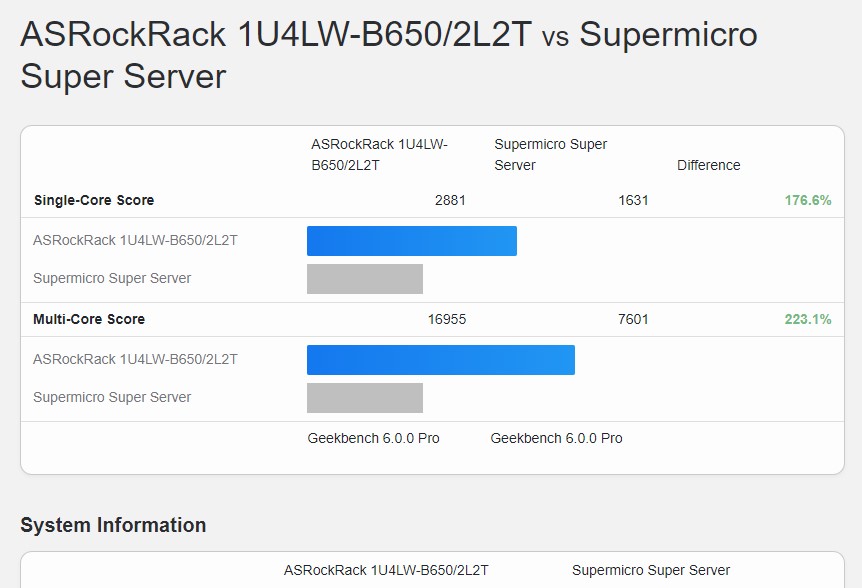Click the multi-core score 16955
Image resolution: width=862 pixels, height=588 pixels.
pos(447,319)
